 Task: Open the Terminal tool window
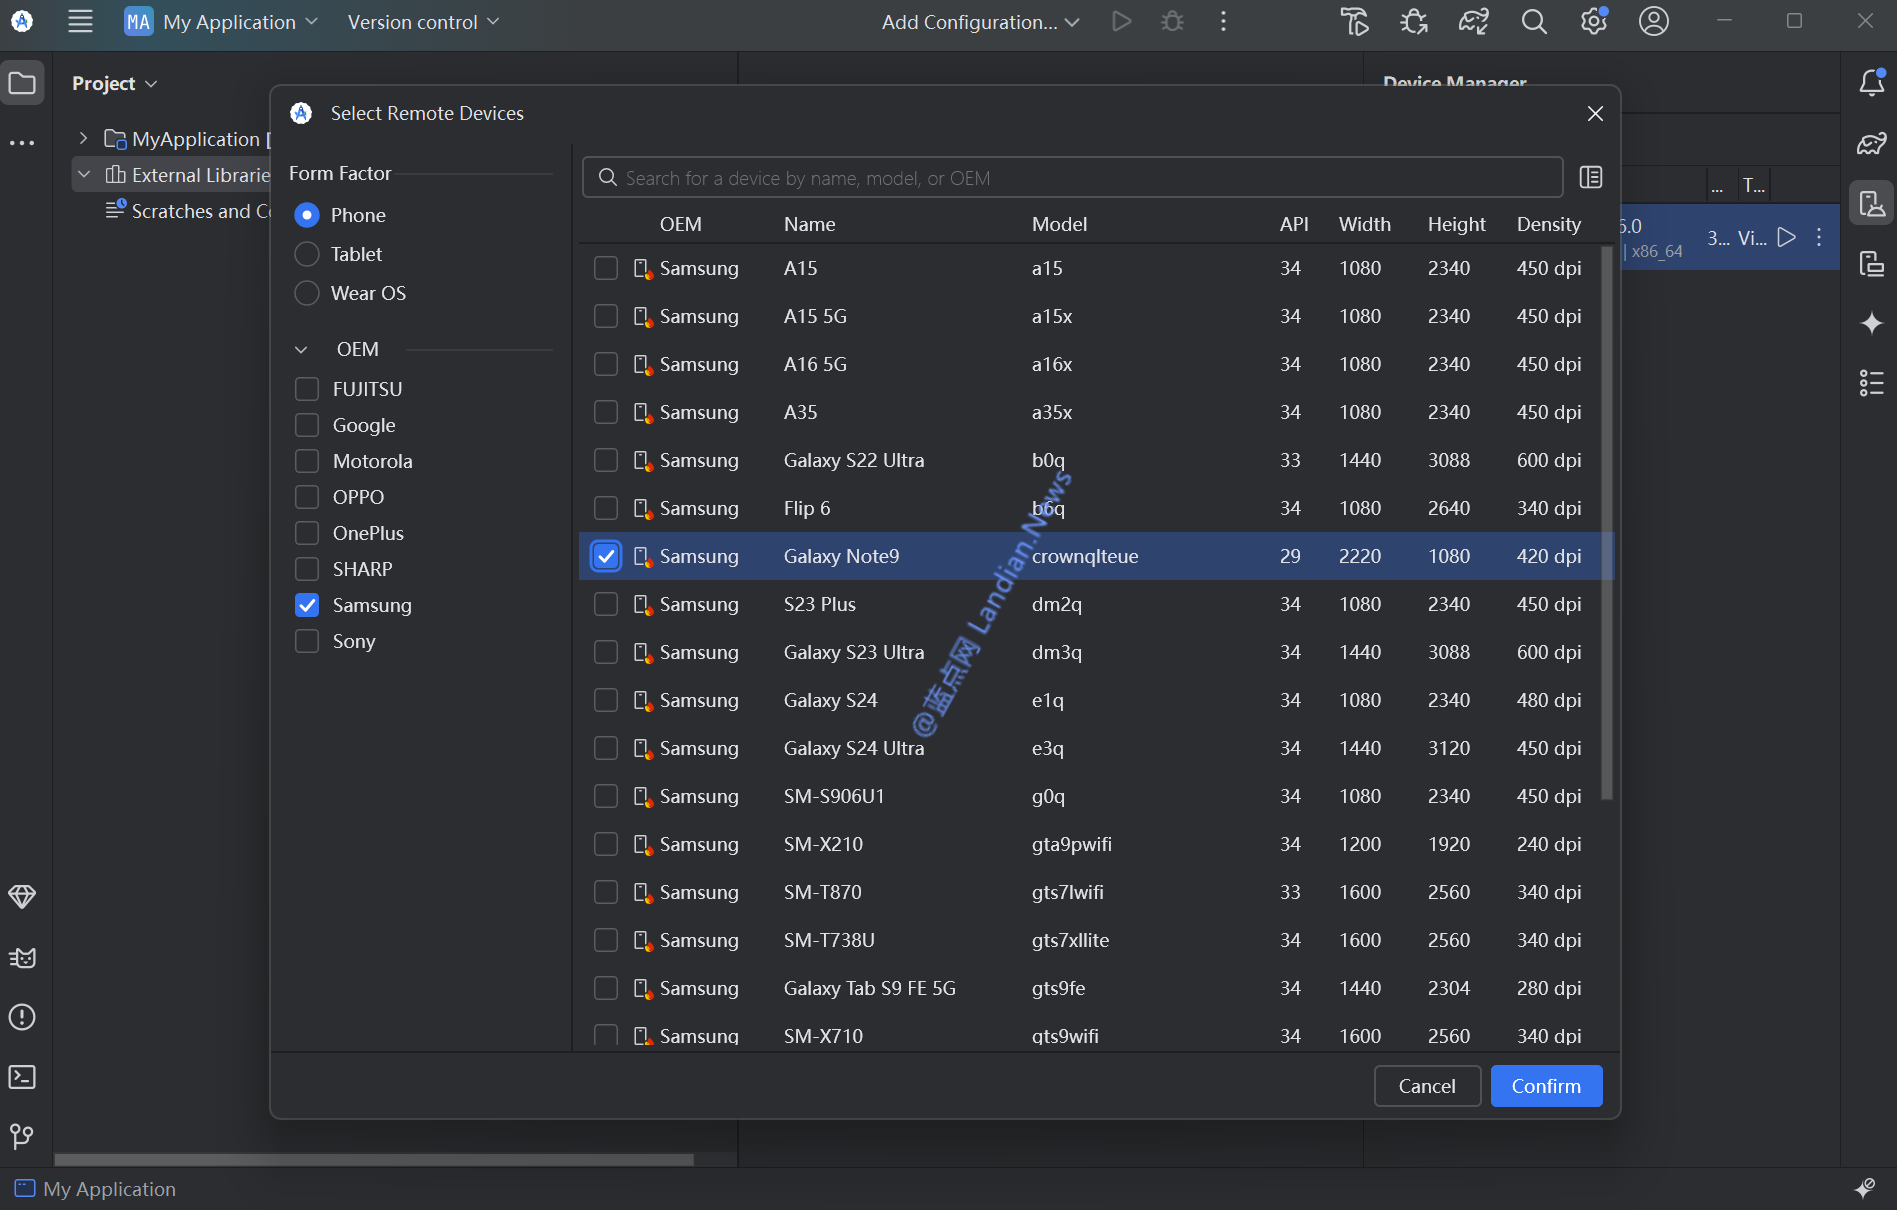click(22, 1077)
